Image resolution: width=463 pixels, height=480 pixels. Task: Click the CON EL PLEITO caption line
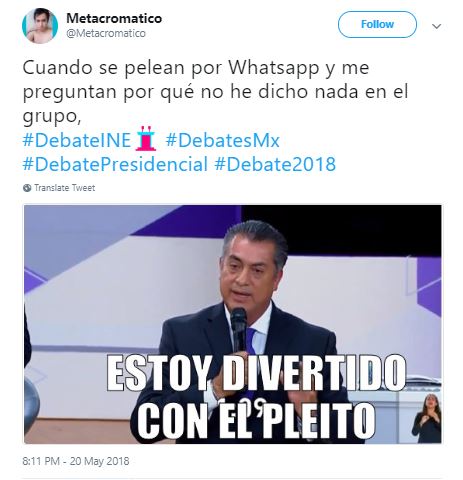(x=257, y=421)
